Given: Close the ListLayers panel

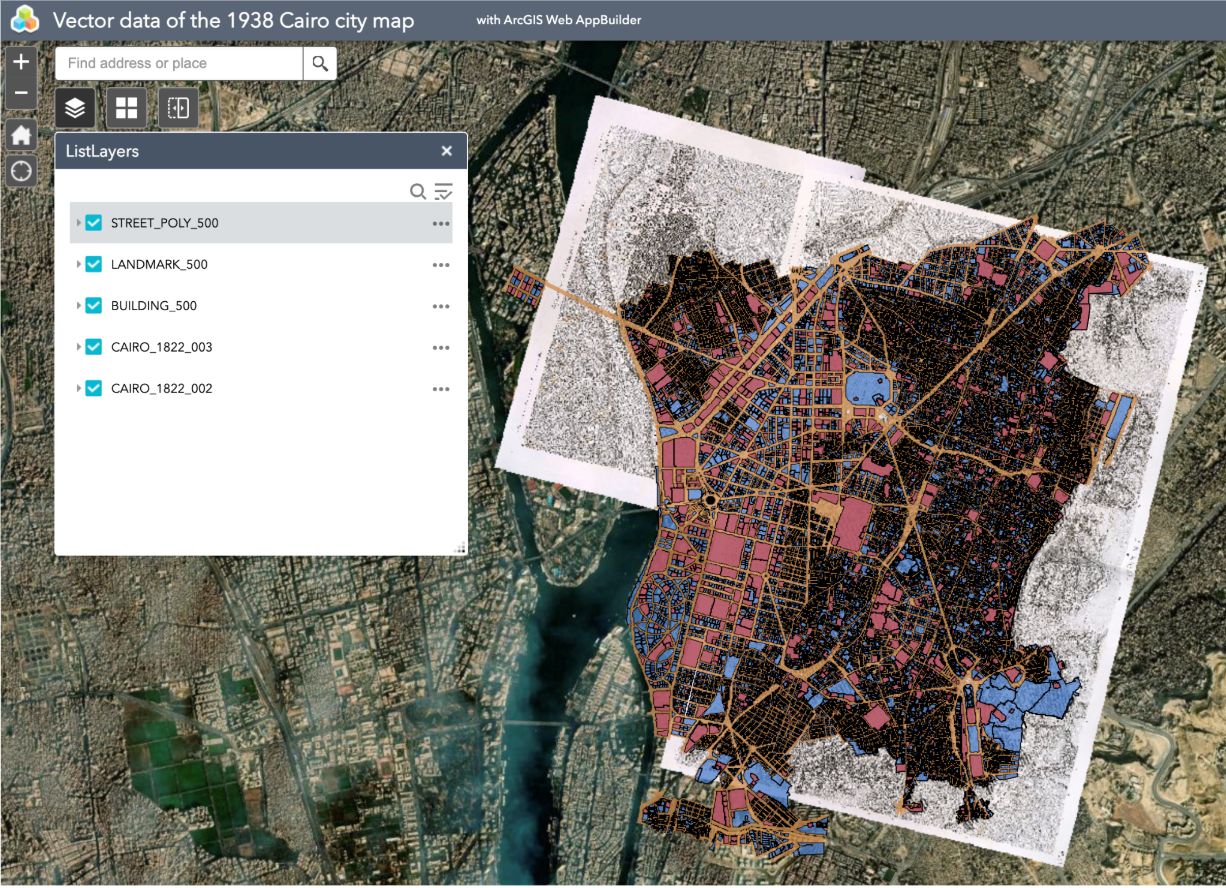Looking at the screenshot, I should (x=447, y=151).
